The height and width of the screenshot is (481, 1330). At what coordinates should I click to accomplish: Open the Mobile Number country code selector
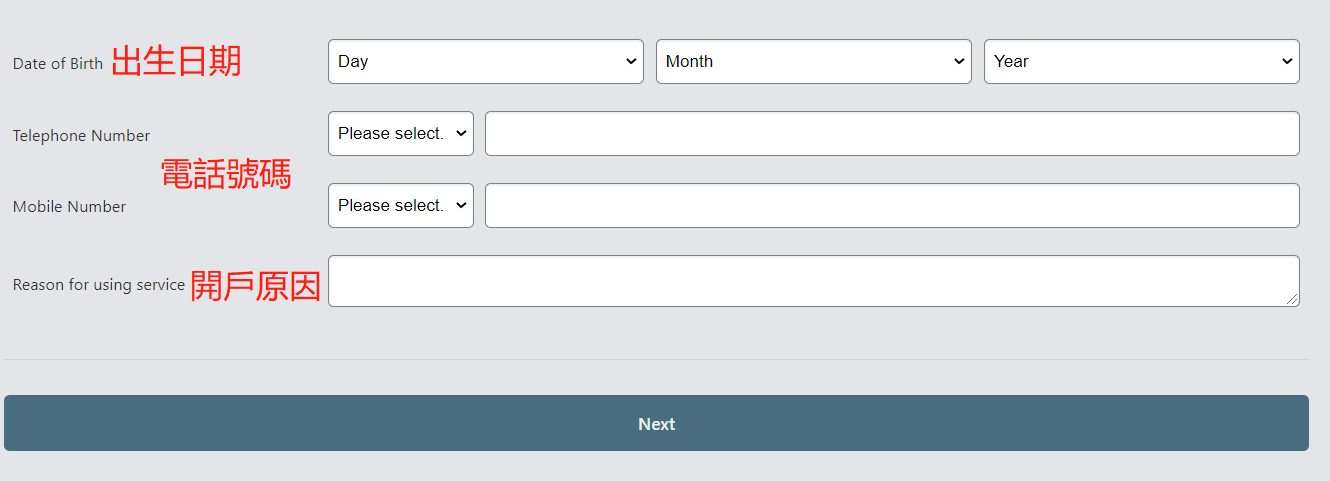pos(401,206)
